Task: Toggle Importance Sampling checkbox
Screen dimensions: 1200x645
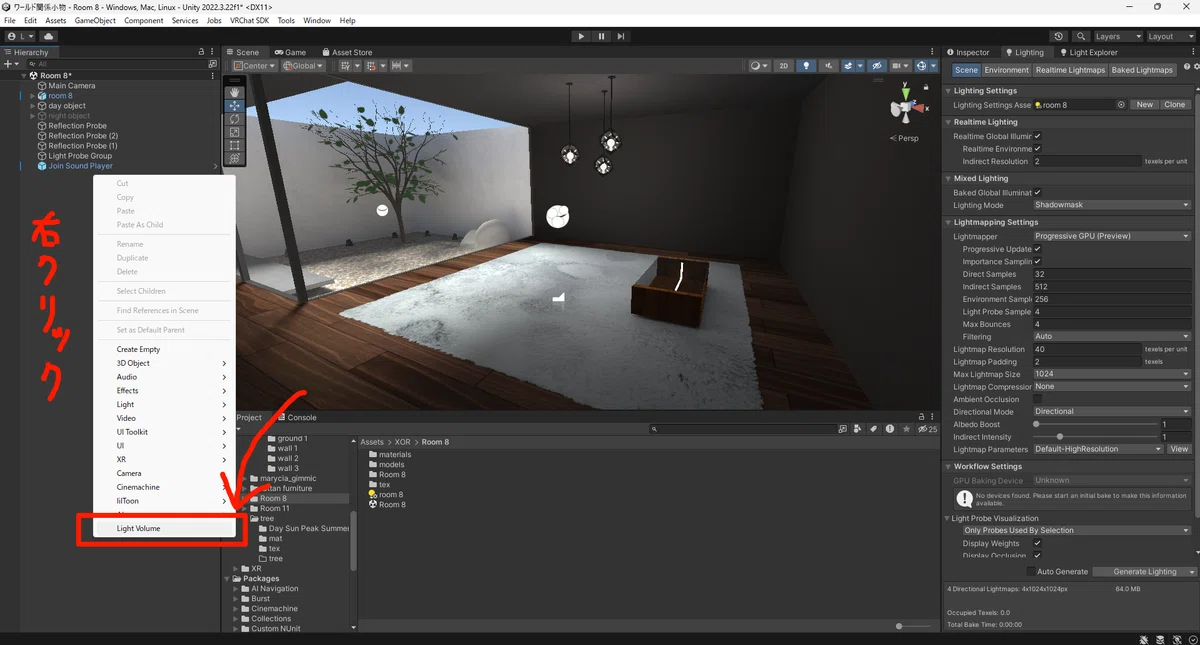Action: click(x=1038, y=261)
